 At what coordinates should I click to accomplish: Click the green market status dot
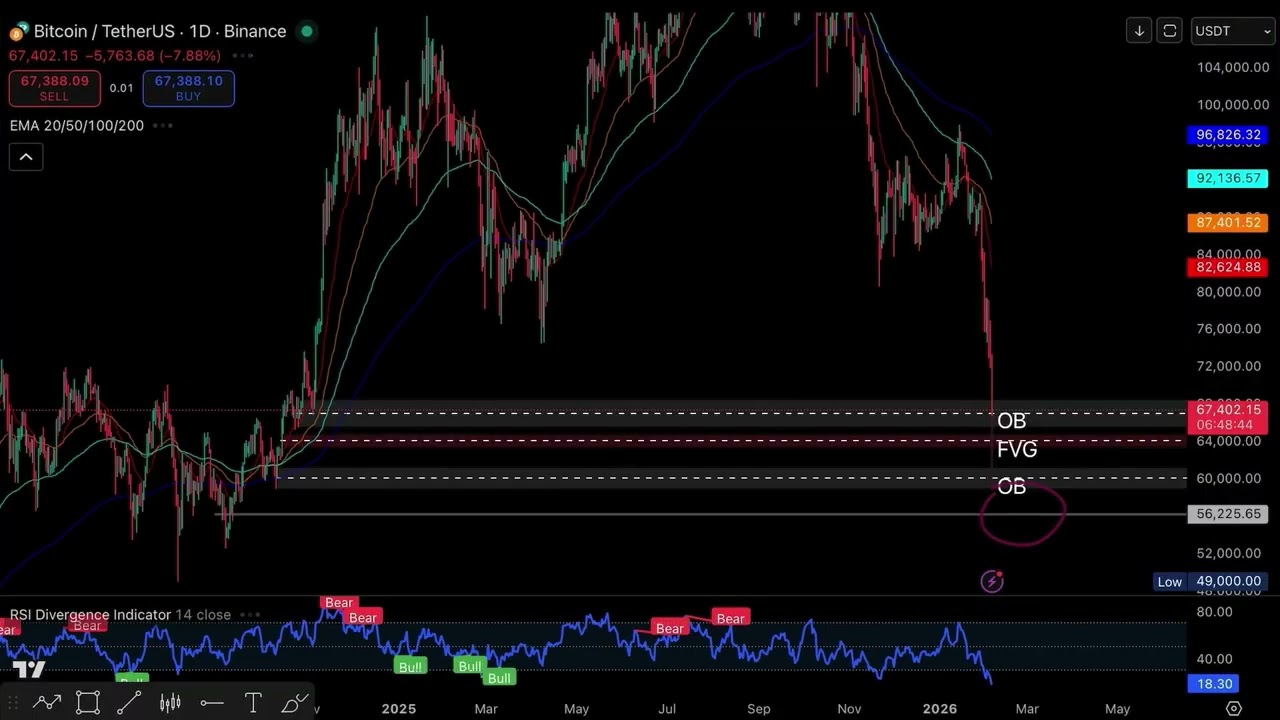(307, 31)
